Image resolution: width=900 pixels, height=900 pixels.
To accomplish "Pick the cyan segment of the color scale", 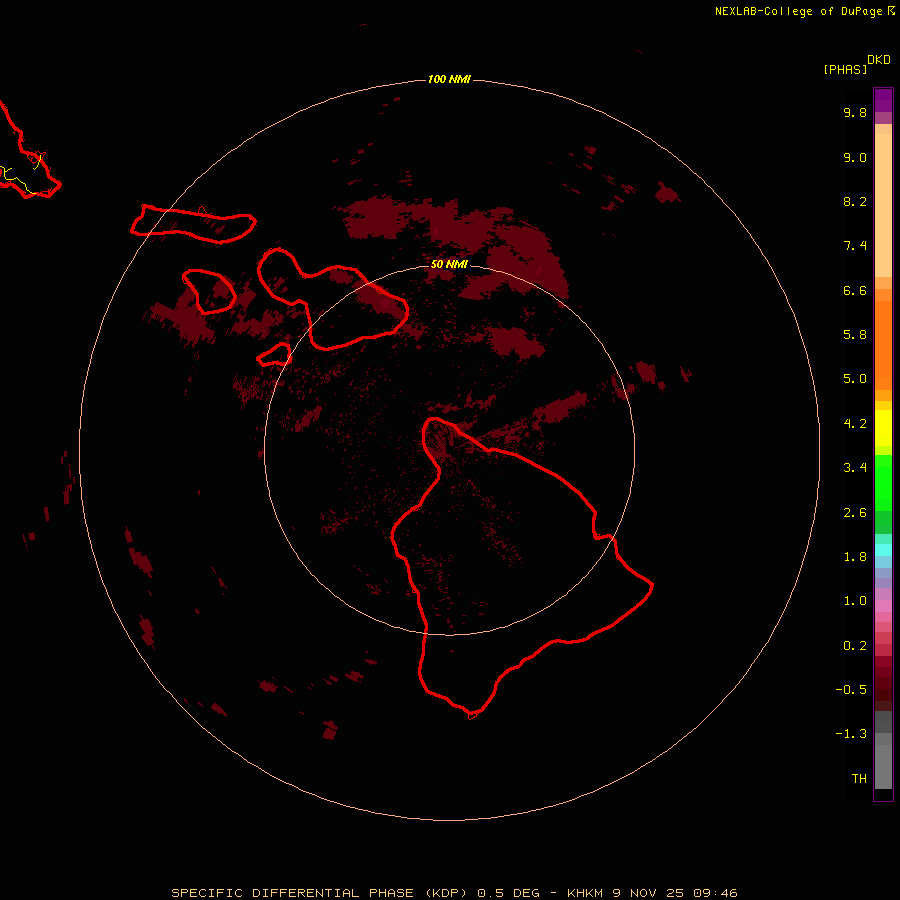I will 883,550.
